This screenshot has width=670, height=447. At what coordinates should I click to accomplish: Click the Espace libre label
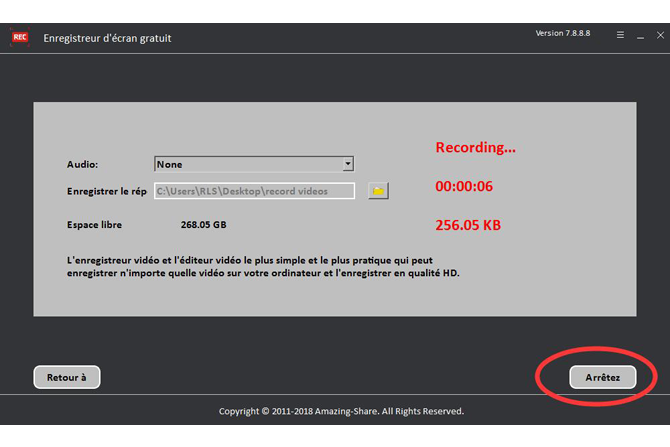95,224
